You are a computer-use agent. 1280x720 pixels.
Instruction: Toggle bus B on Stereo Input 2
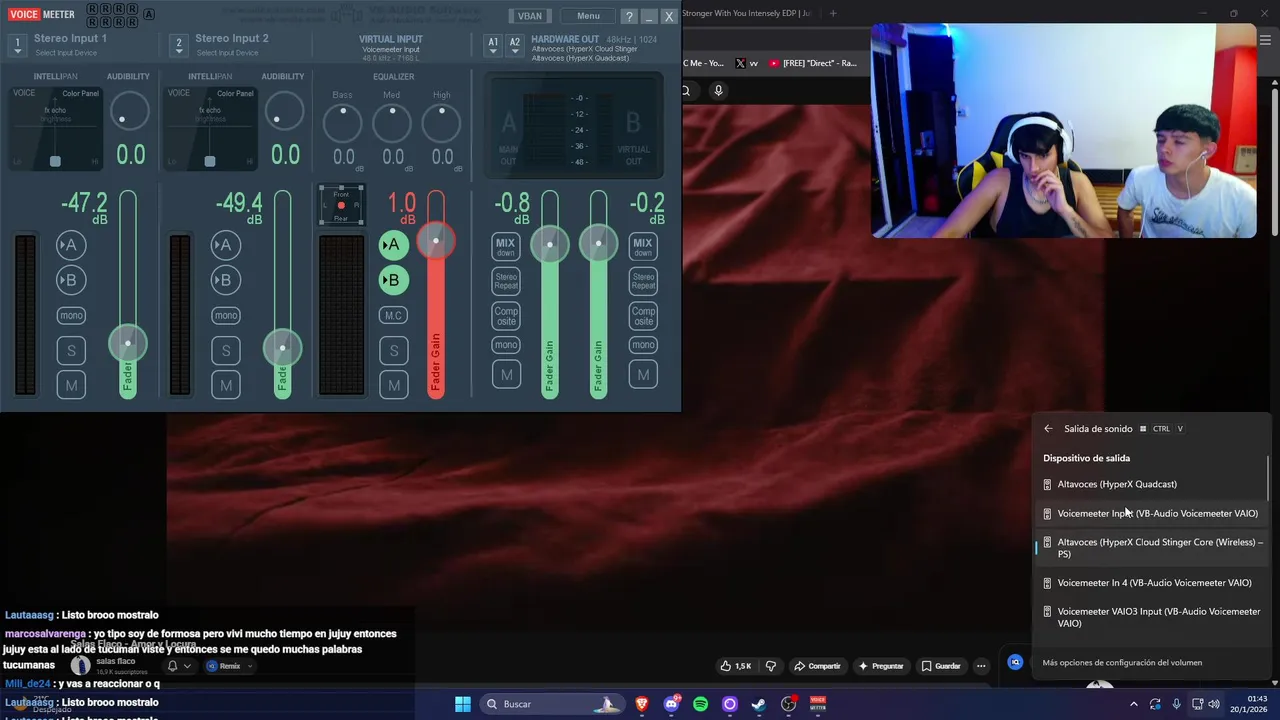coord(226,280)
